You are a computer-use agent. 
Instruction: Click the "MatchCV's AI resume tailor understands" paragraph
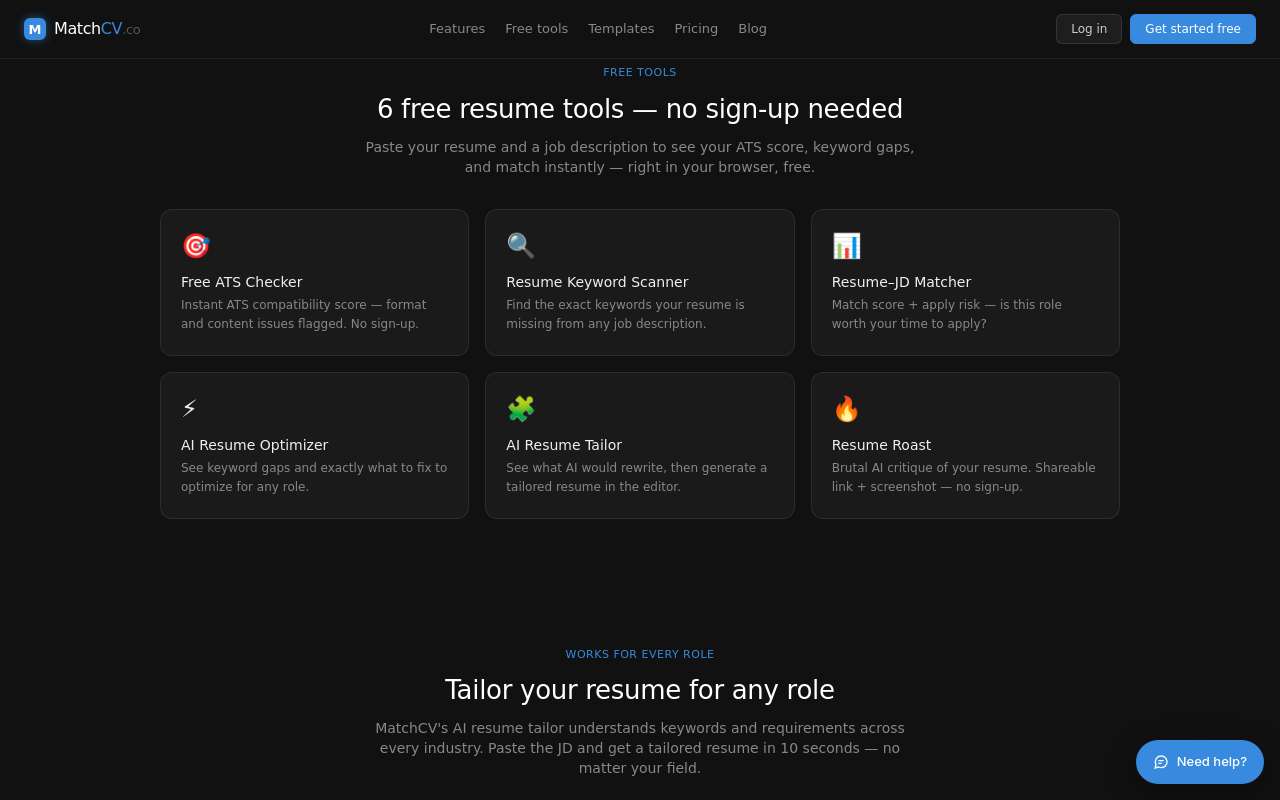640,748
